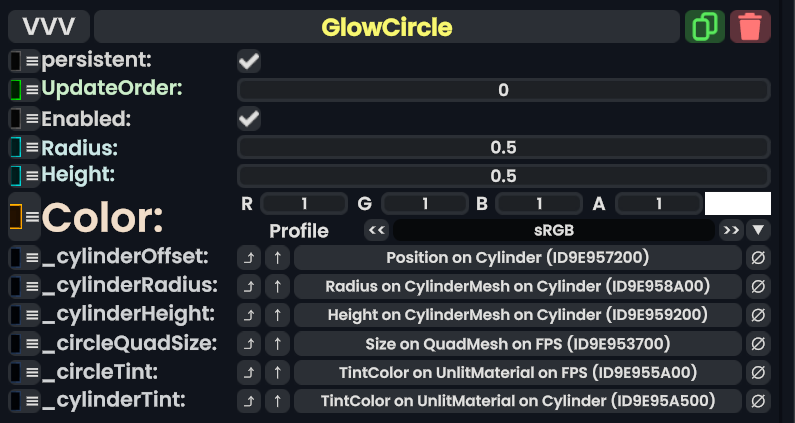Click the Radius value field
795x423 pixels.
tap(503, 148)
